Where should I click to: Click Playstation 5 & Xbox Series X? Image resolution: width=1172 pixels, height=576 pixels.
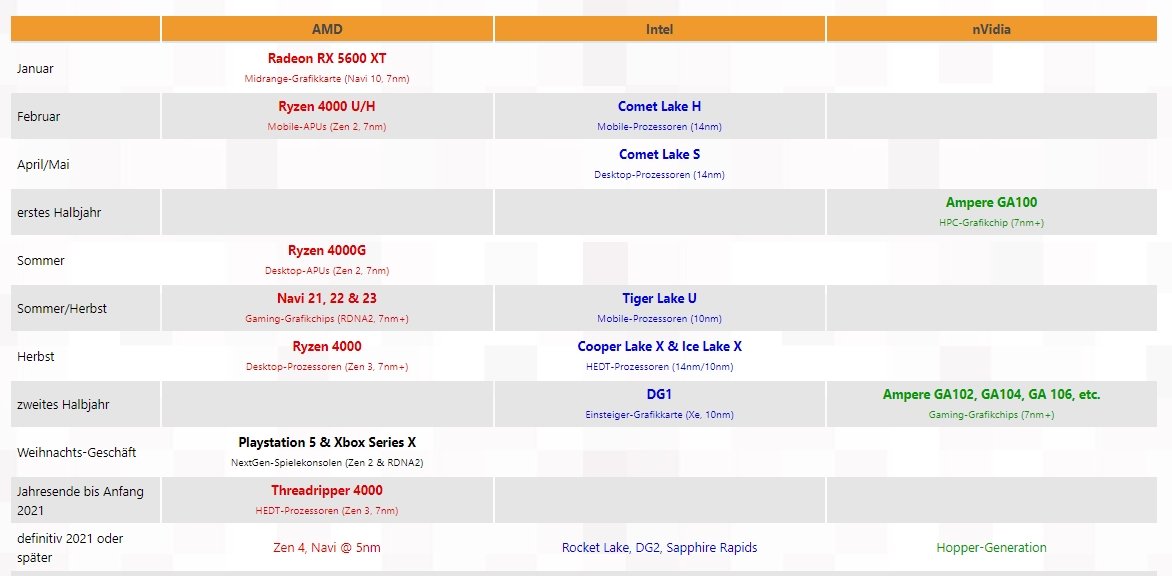point(327,442)
